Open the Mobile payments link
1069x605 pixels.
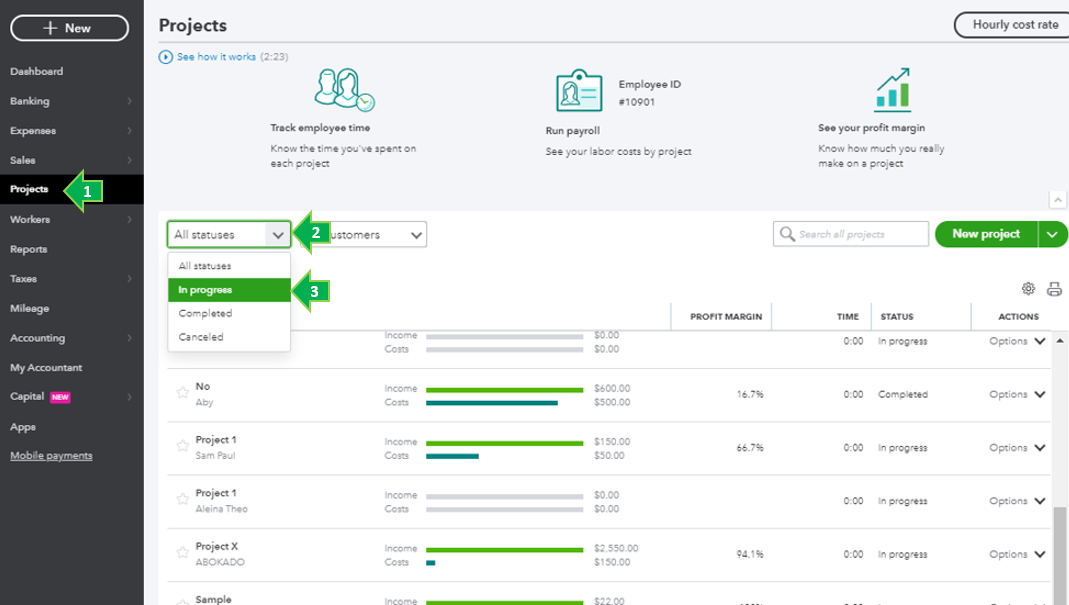pyautogui.click(x=51, y=456)
